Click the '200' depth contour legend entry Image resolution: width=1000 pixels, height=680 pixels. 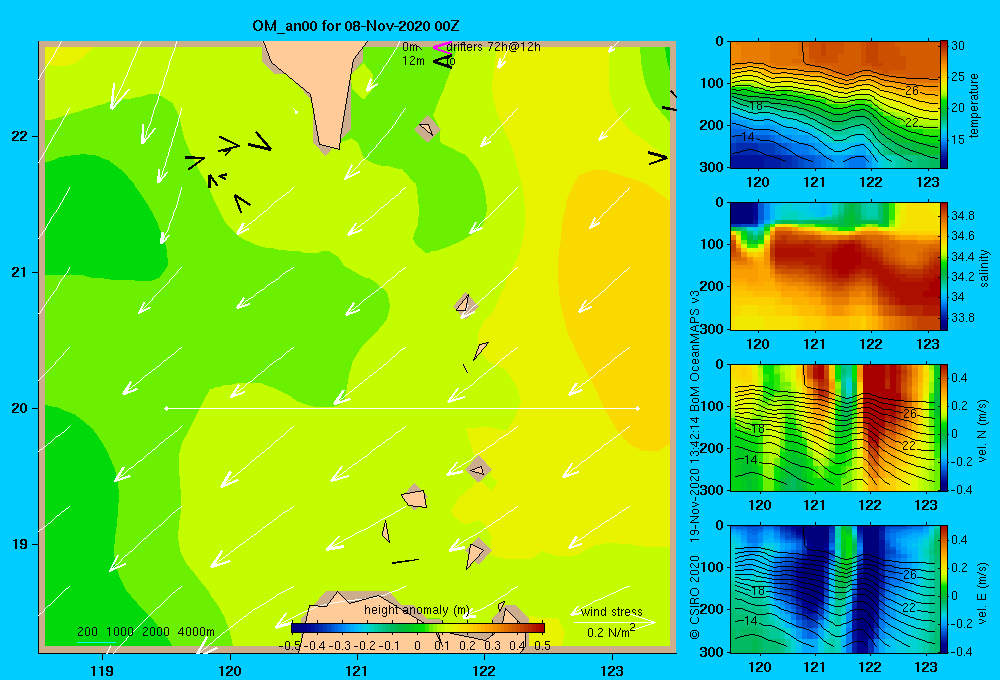(x=87, y=632)
